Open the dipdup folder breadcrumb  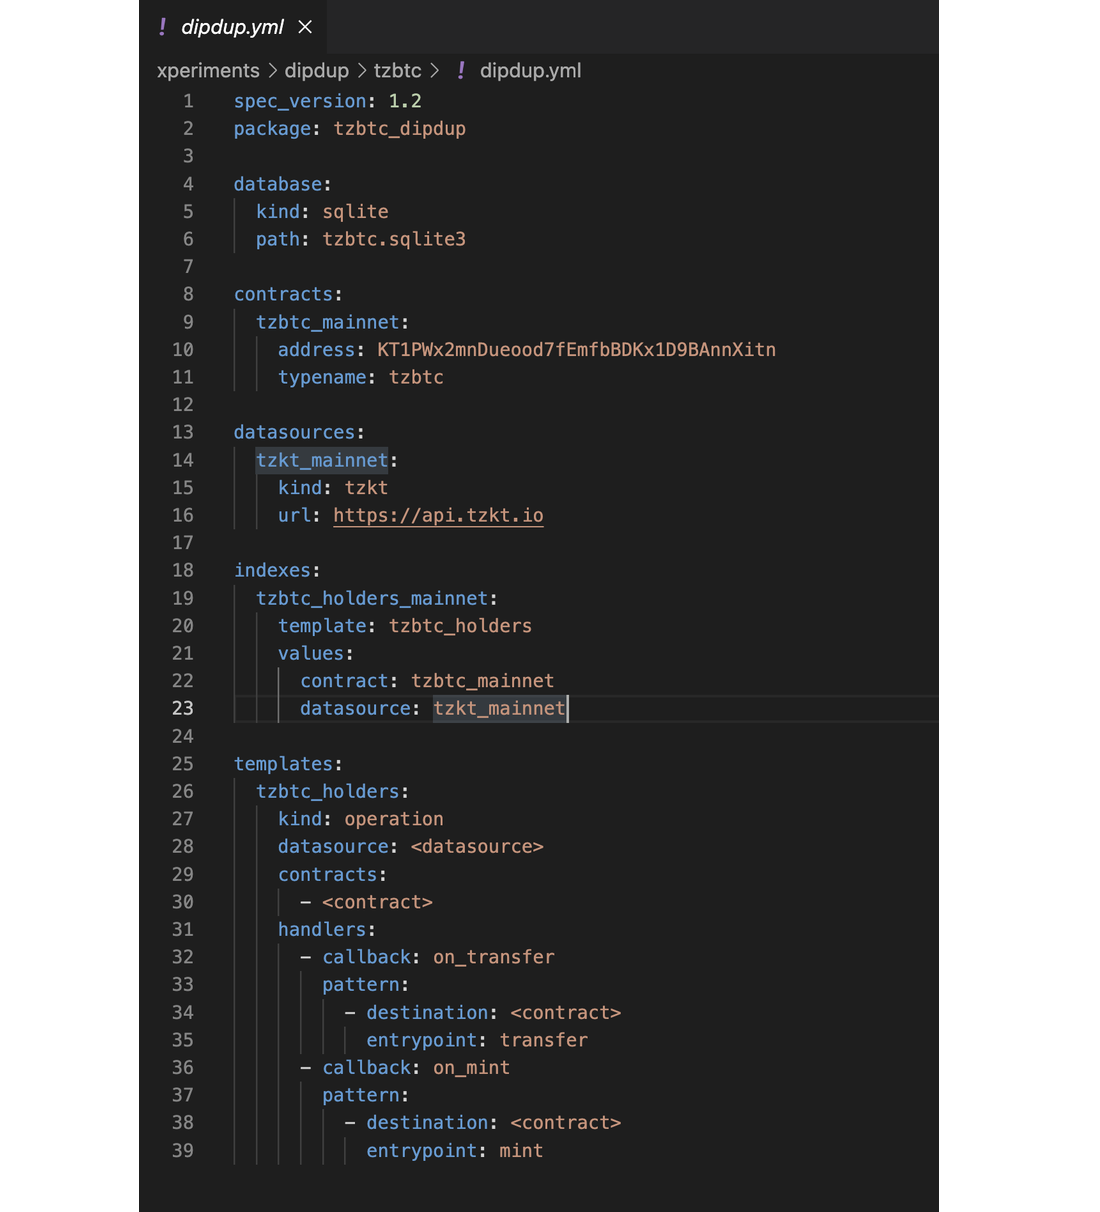click(x=316, y=70)
